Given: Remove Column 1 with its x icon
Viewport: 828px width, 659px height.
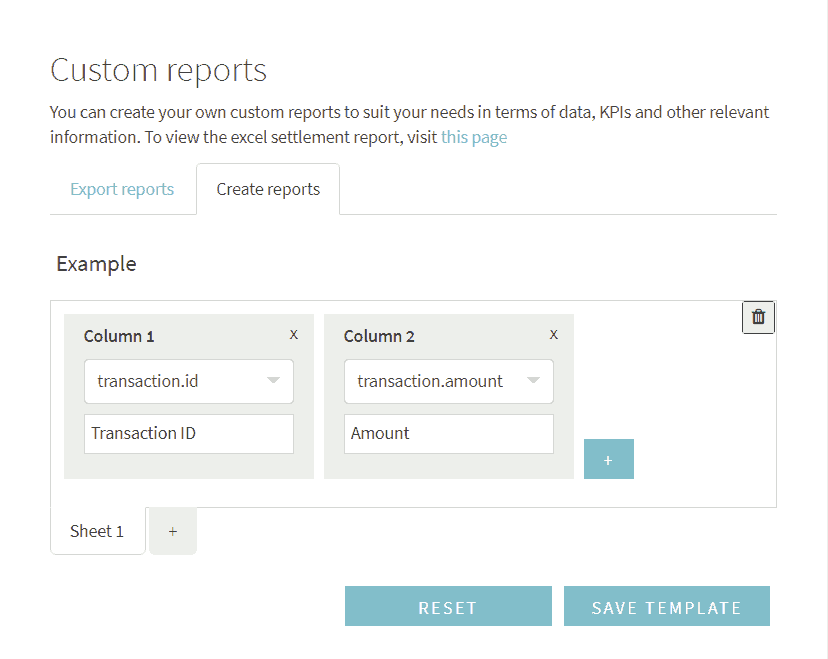Looking at the screenshot, I should (x=294, y=335).
